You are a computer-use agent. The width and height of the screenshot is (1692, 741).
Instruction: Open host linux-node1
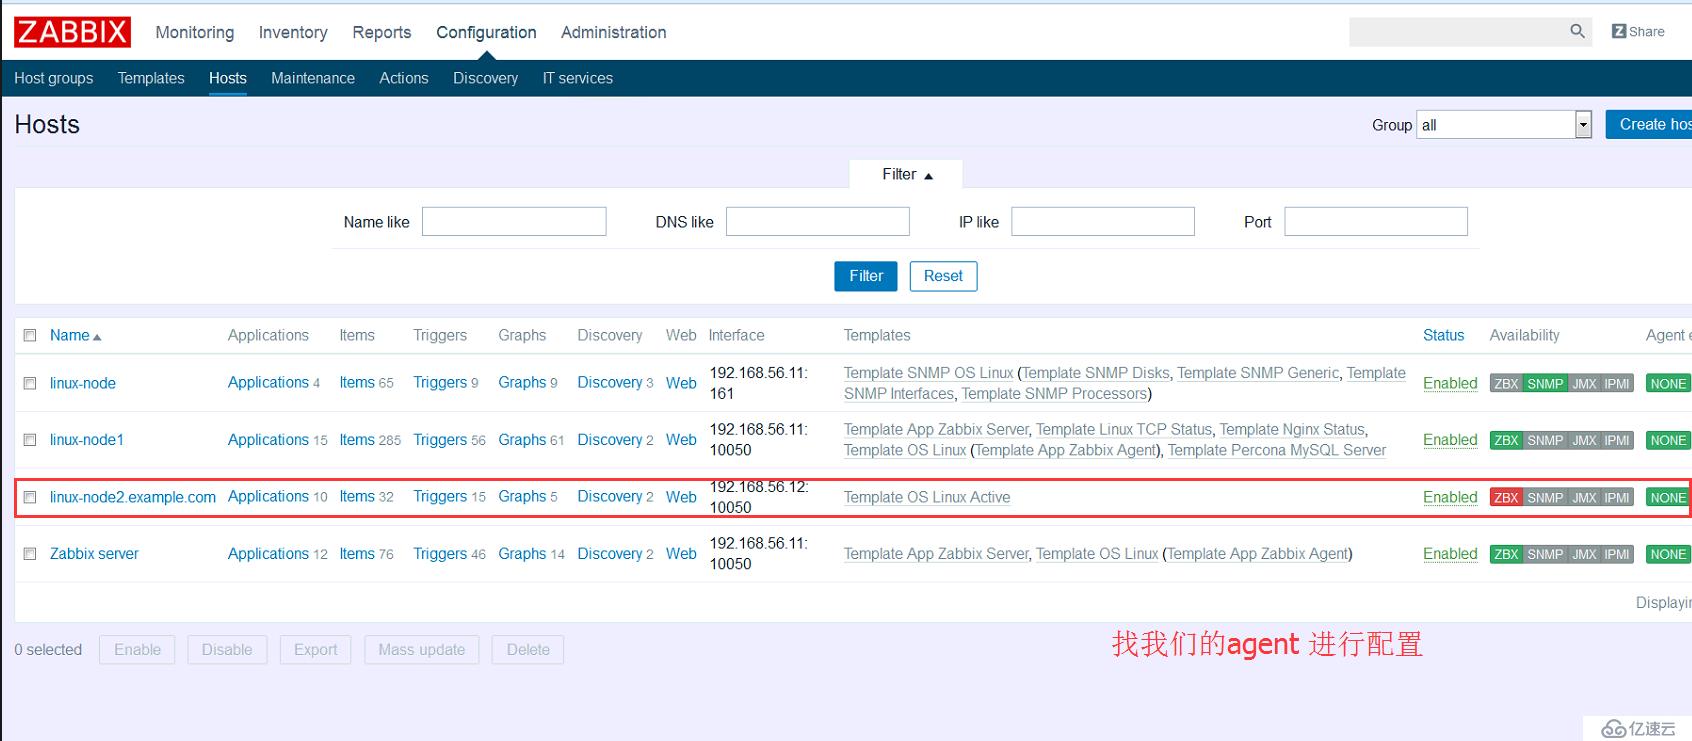click(87, 440)
